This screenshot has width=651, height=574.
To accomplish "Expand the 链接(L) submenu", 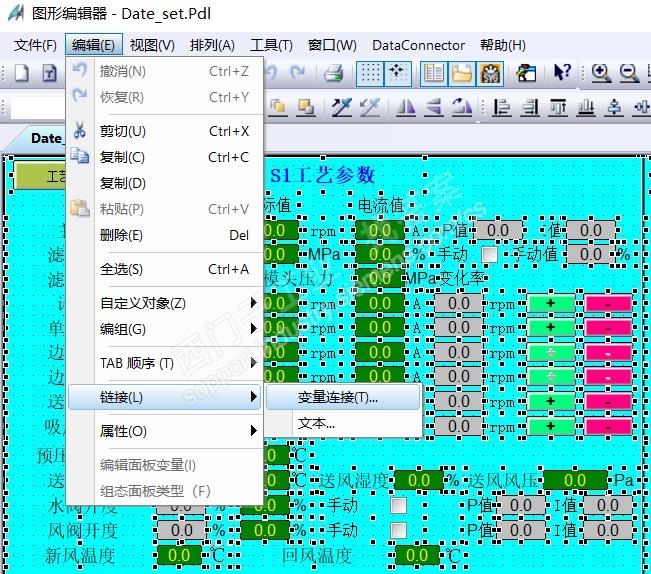I will 165,398.
